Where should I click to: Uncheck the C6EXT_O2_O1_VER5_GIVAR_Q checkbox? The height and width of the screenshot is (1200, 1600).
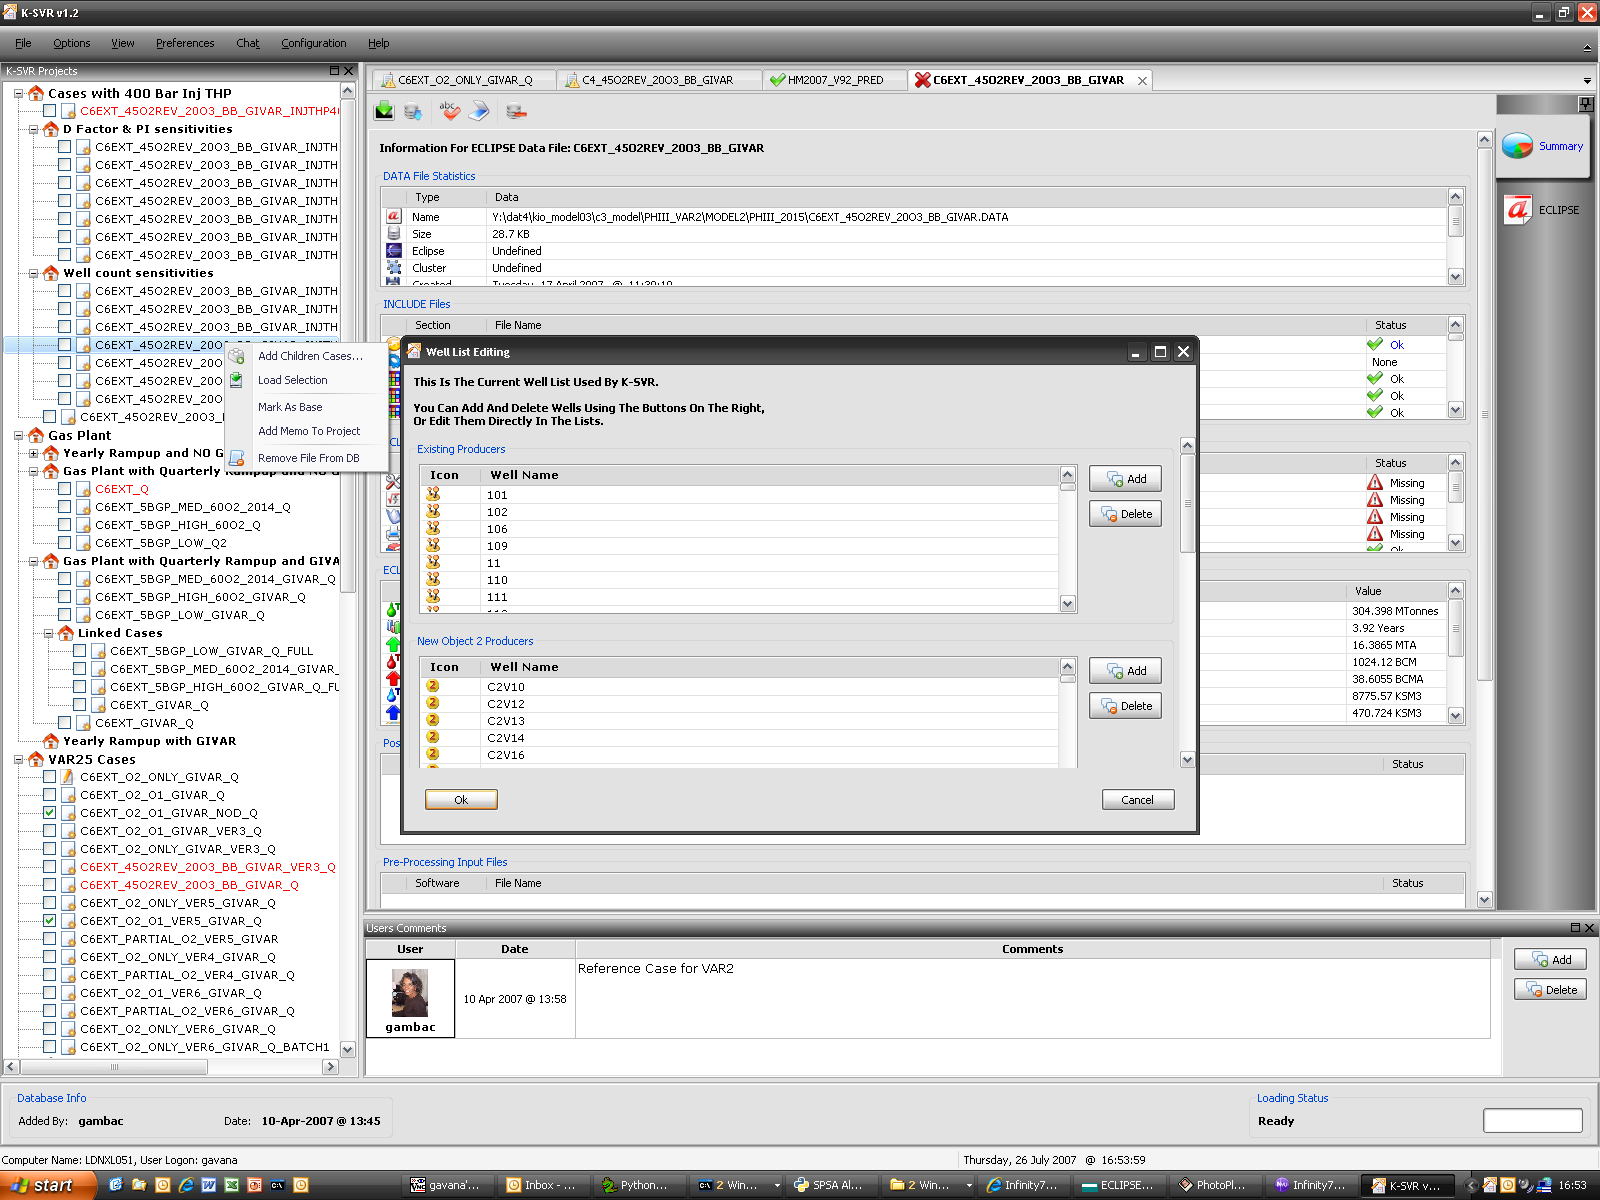click(x=49, y=921)
